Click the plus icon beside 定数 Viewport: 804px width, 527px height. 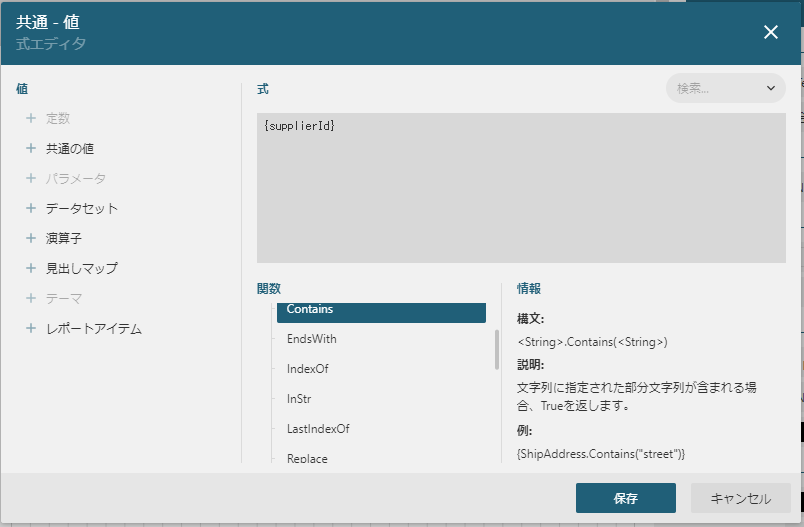[x=31, y=118]
